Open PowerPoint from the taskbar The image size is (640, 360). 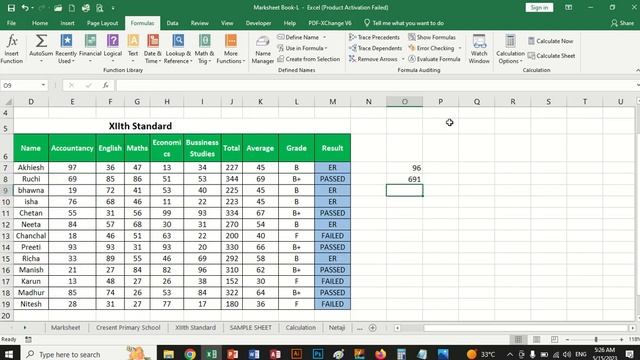(x=232, y=354)
